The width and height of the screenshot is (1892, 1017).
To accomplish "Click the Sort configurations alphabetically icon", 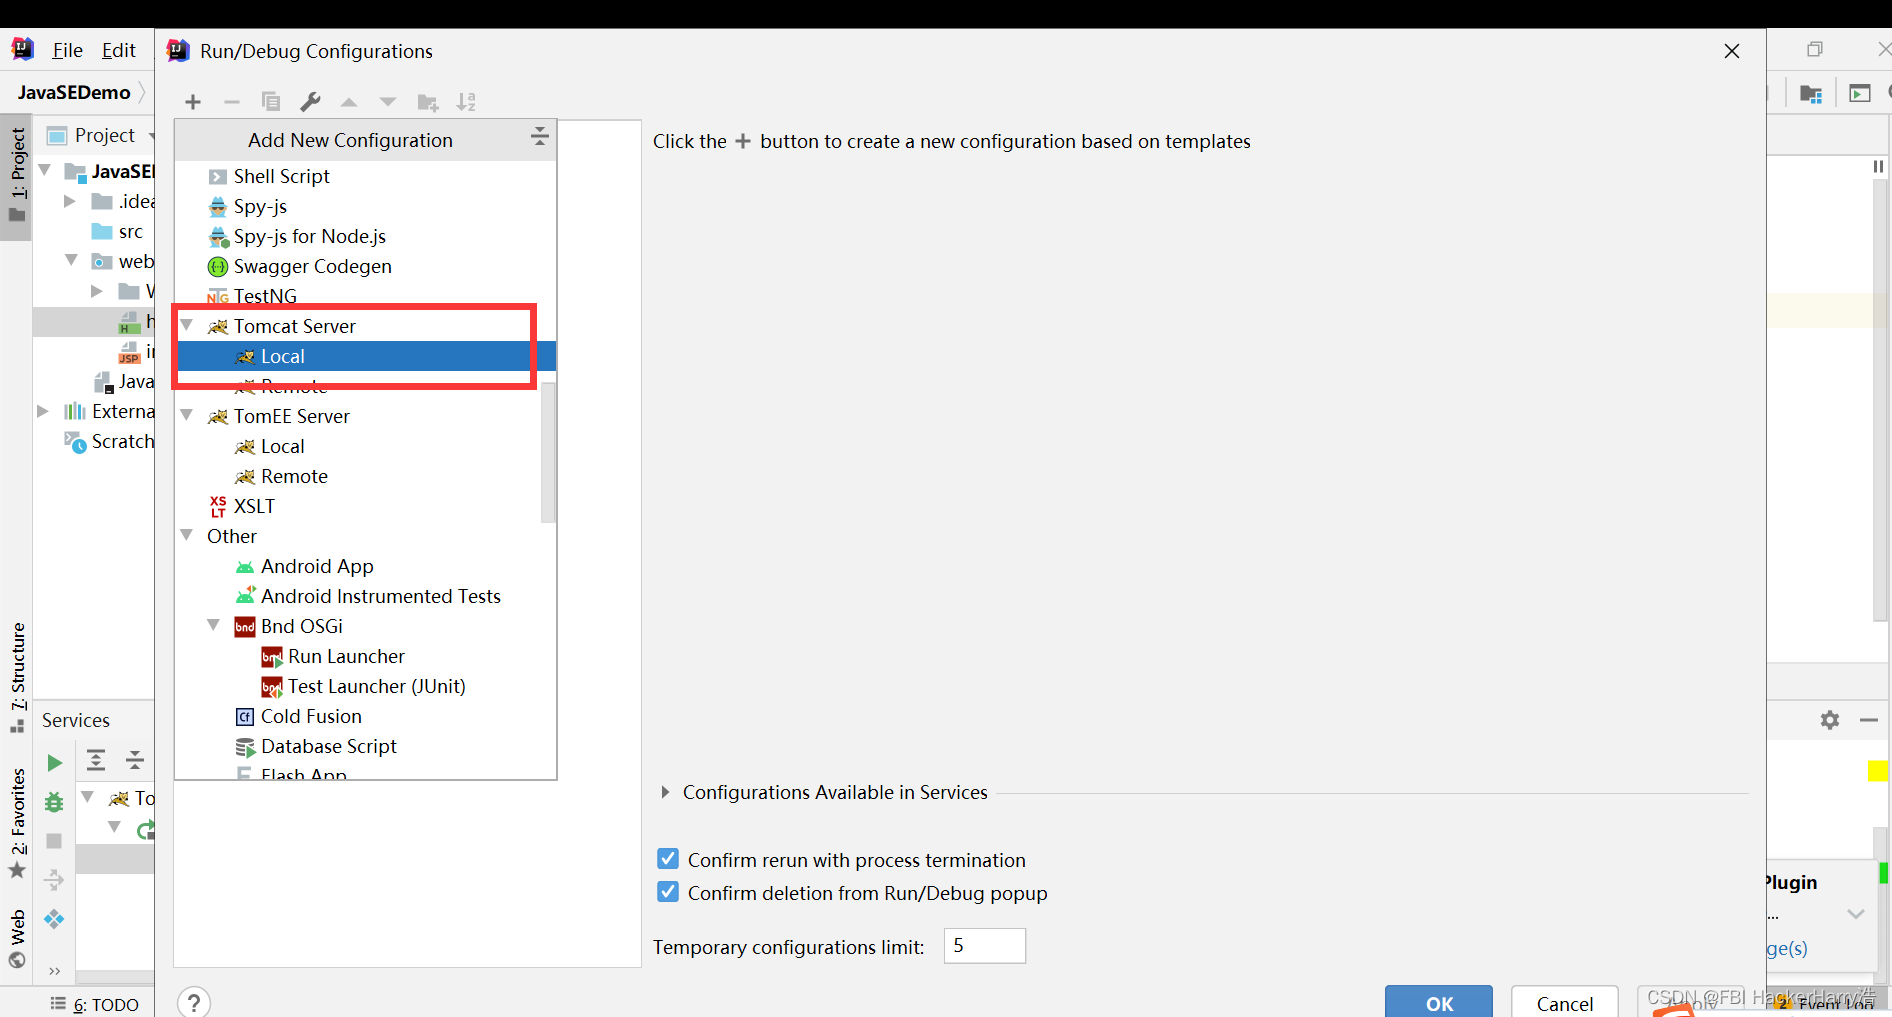I will [x=466, y=102].
